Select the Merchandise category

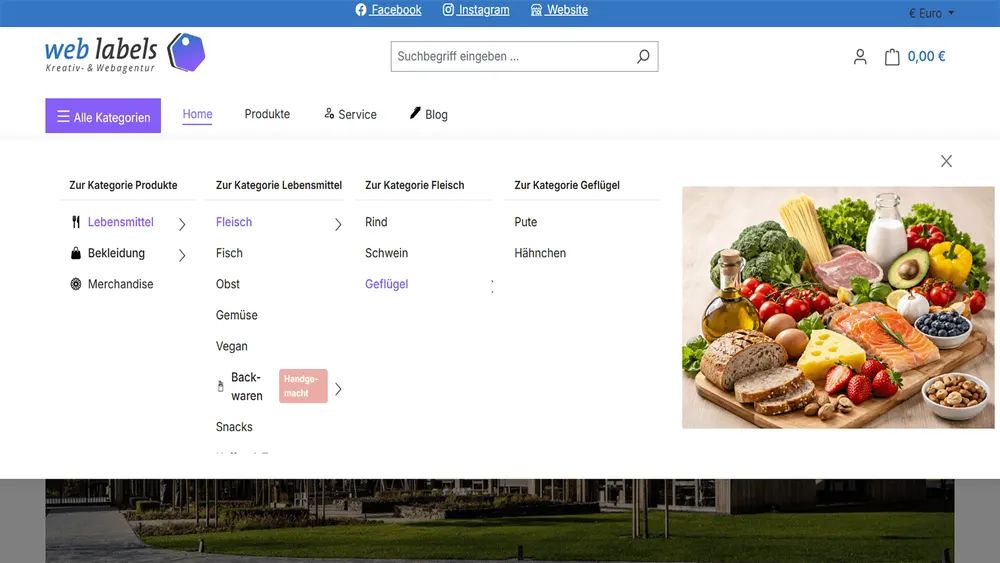point(121,284)
